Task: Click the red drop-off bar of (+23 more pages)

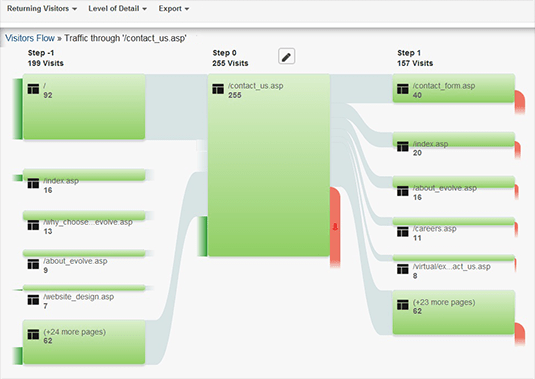Action: (x=520, y=334)
